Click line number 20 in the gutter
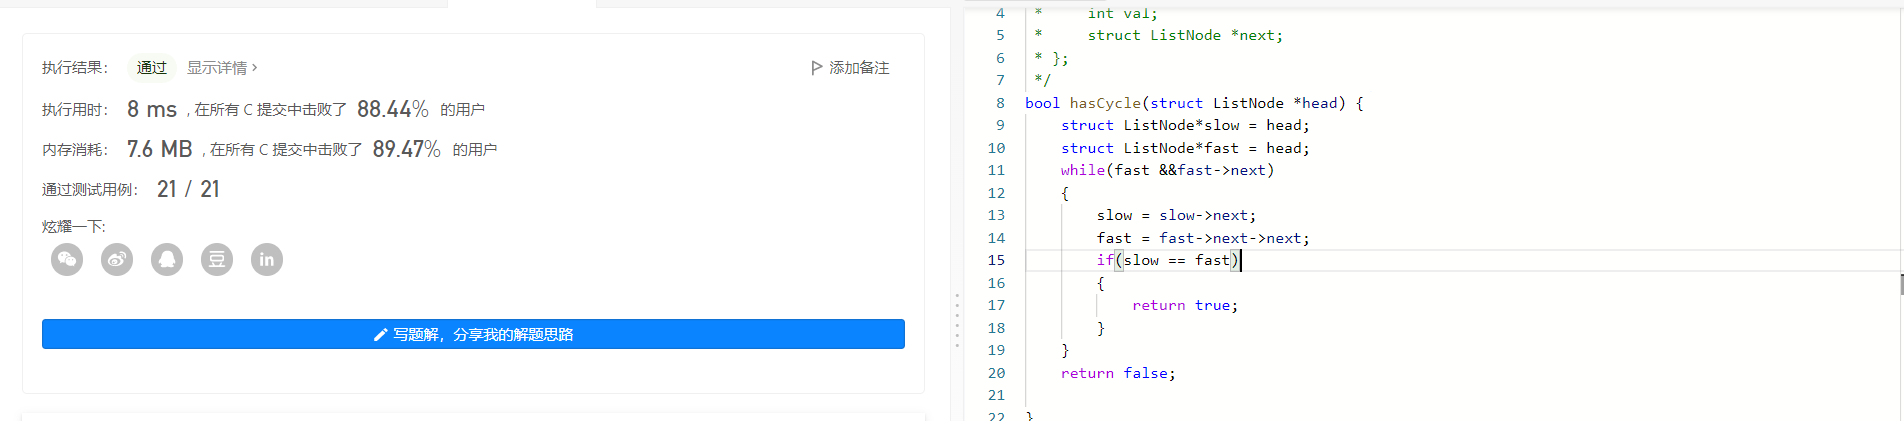Screen dimensions: 1904x421 point(997,373)
